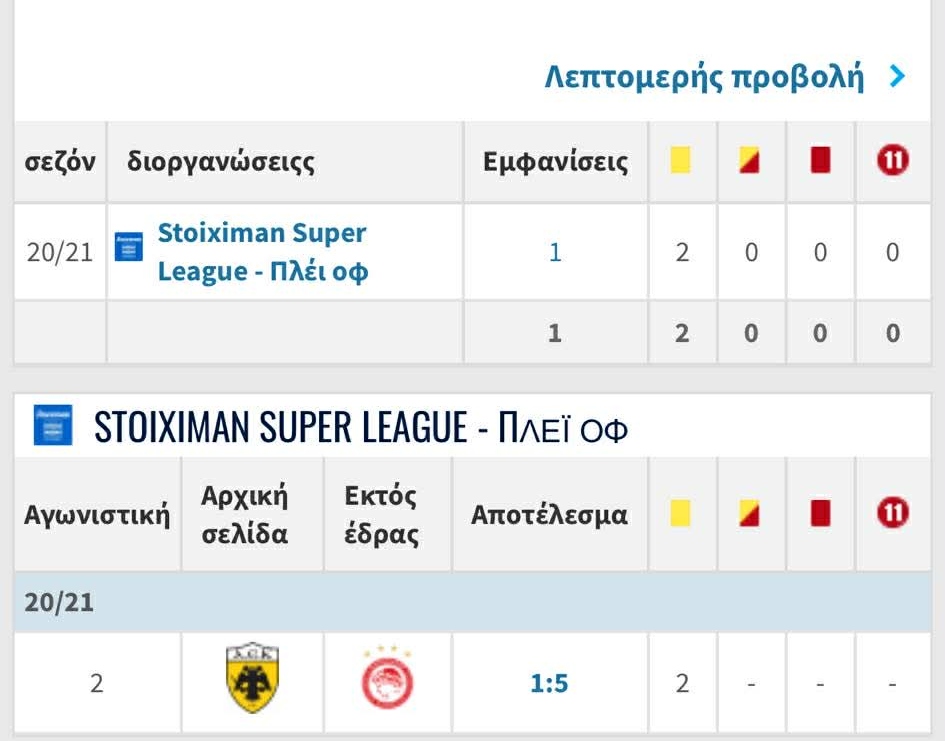Click the Εμφανίσεις column header
945x741 pixels.
coord(555,162)
